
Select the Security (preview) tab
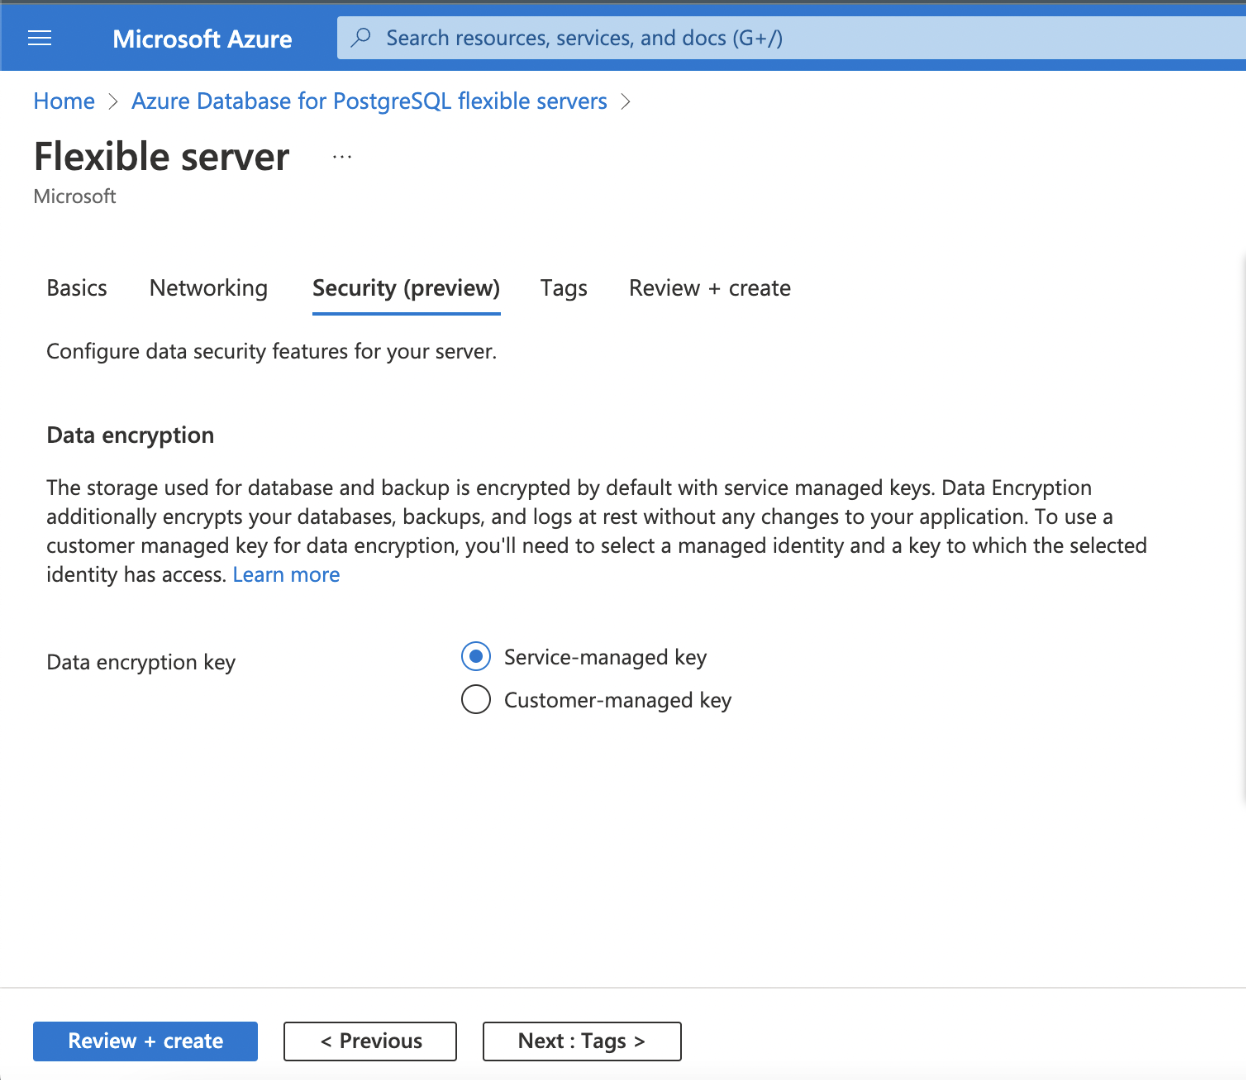coord(406,288)
